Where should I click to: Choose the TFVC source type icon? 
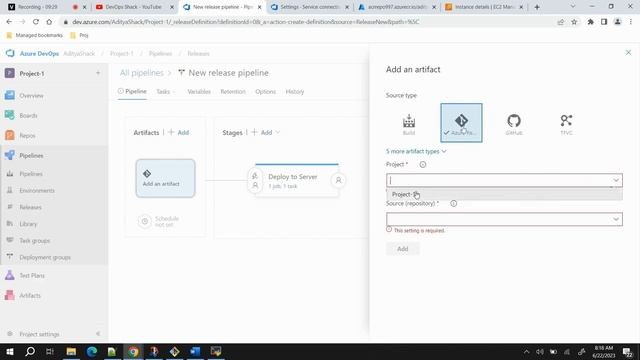tap(566, 124)
